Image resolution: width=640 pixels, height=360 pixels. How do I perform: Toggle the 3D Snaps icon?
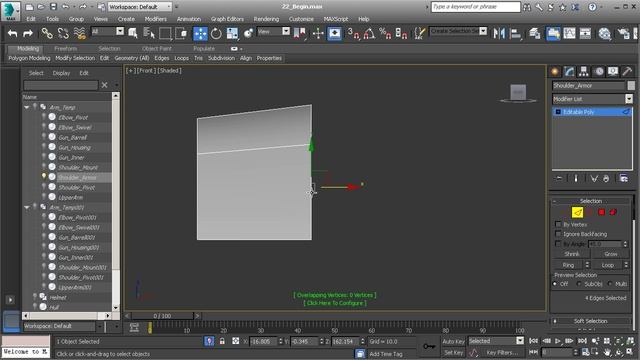(x=353, y=33)
